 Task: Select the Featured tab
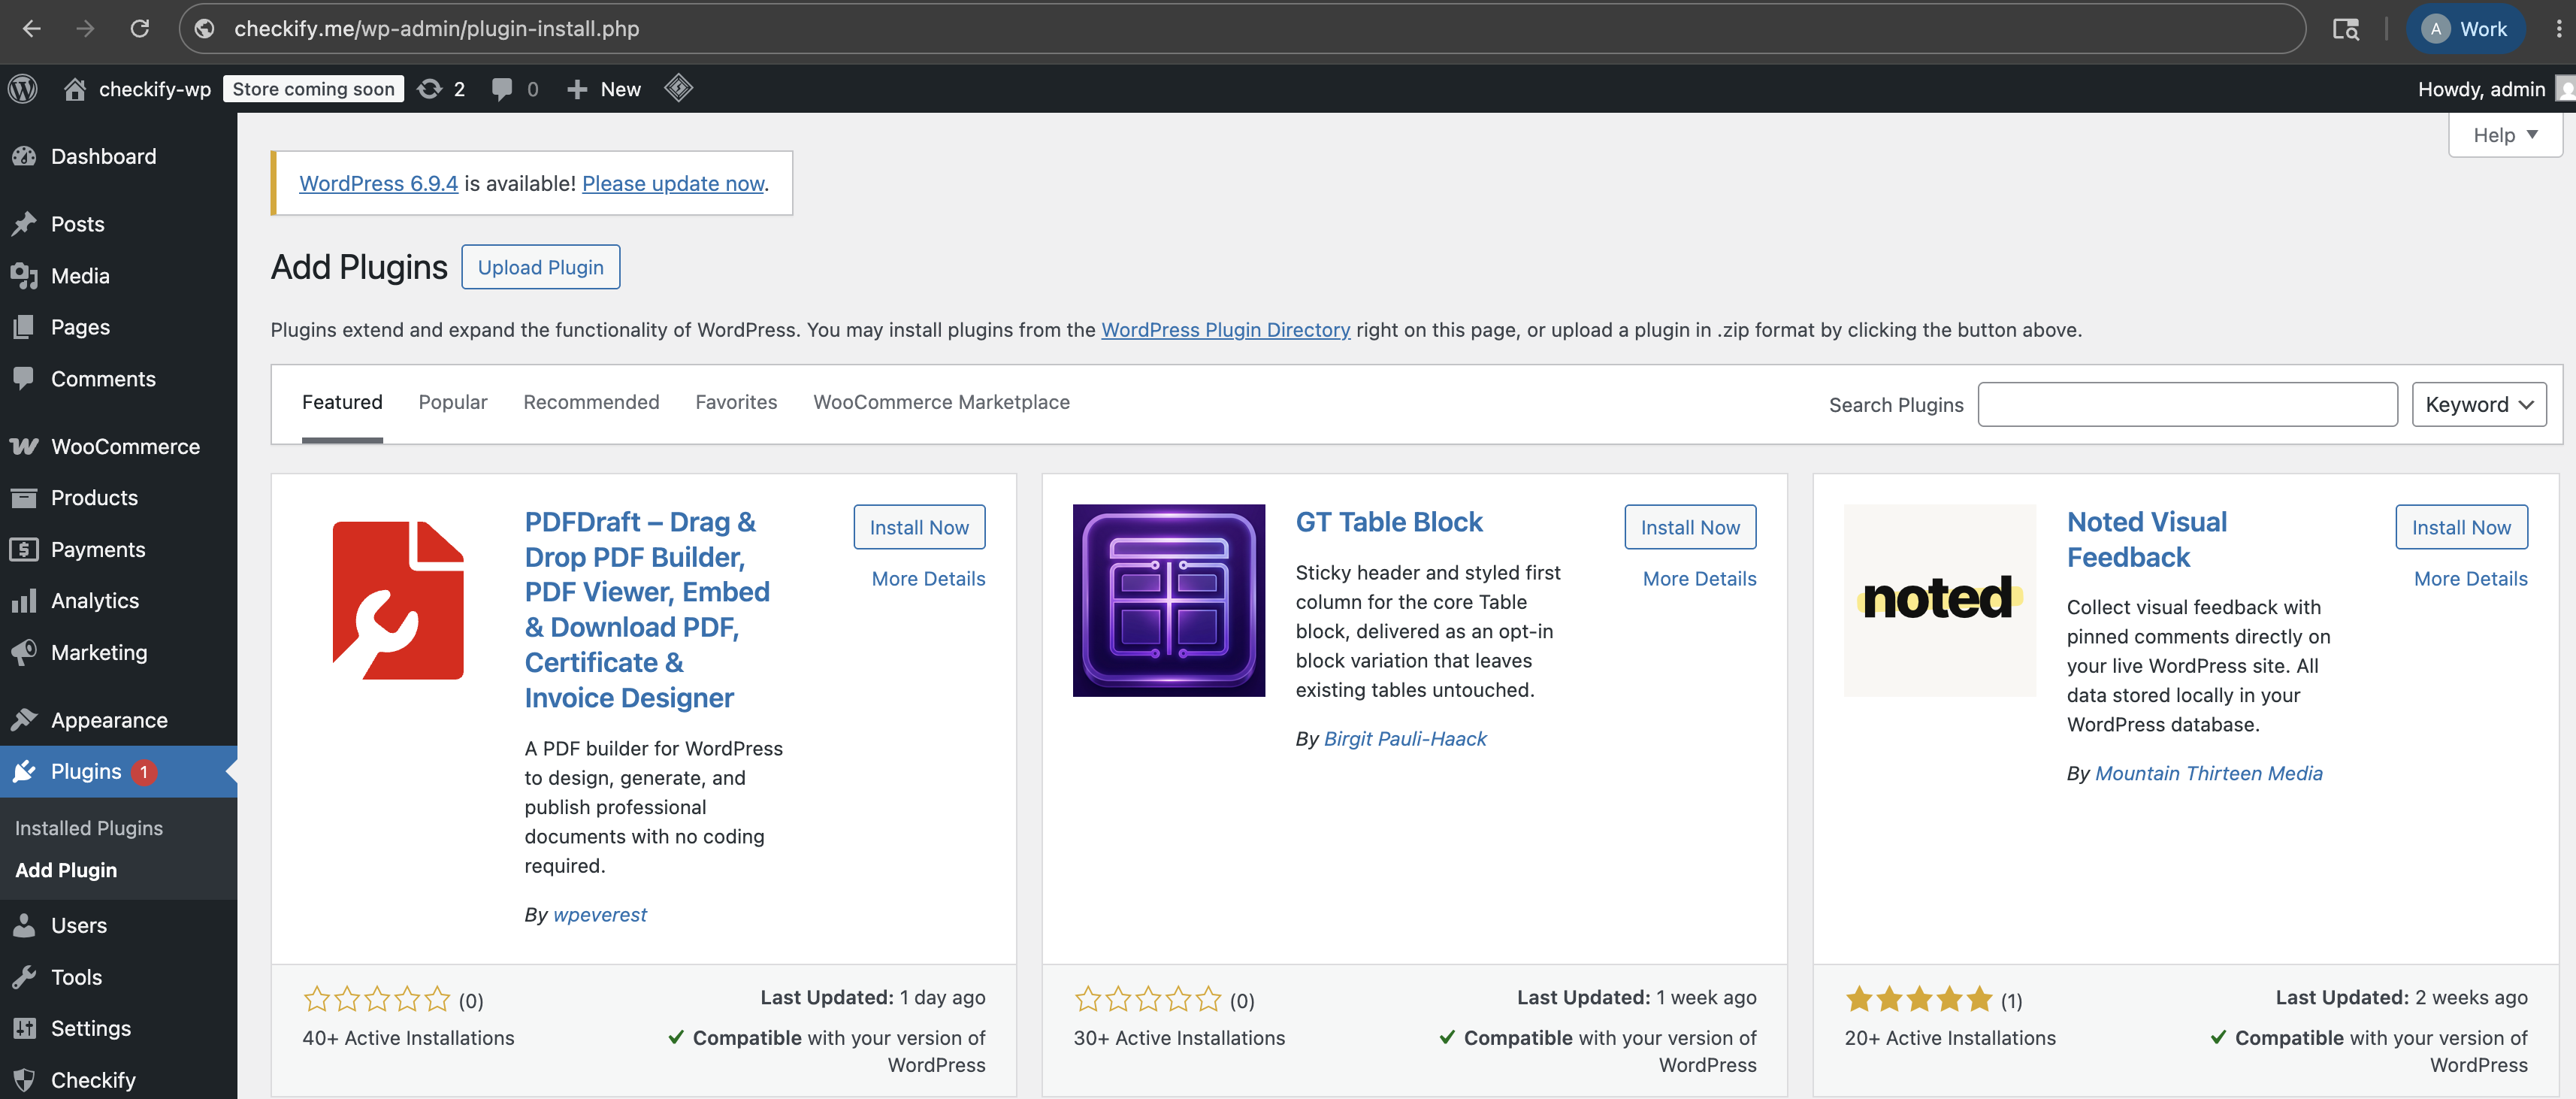(342, 402)
